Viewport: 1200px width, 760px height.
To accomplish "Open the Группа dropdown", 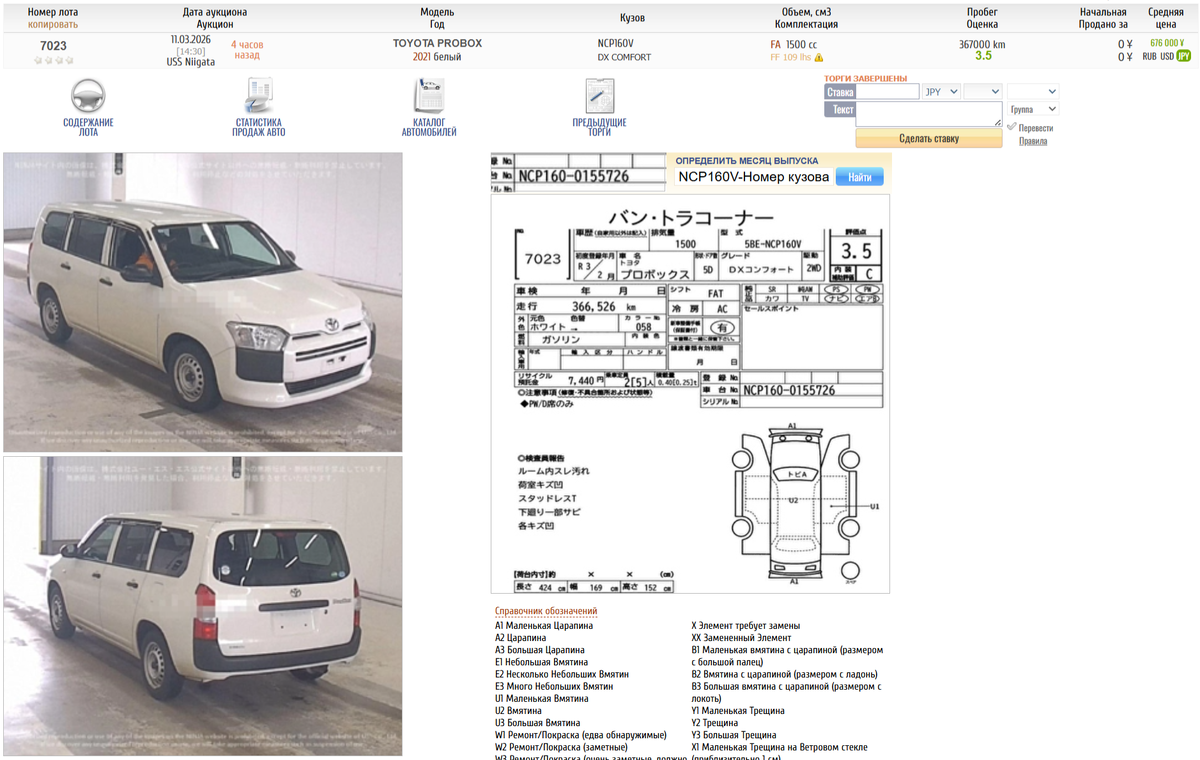I will (x=1032, y=109).
